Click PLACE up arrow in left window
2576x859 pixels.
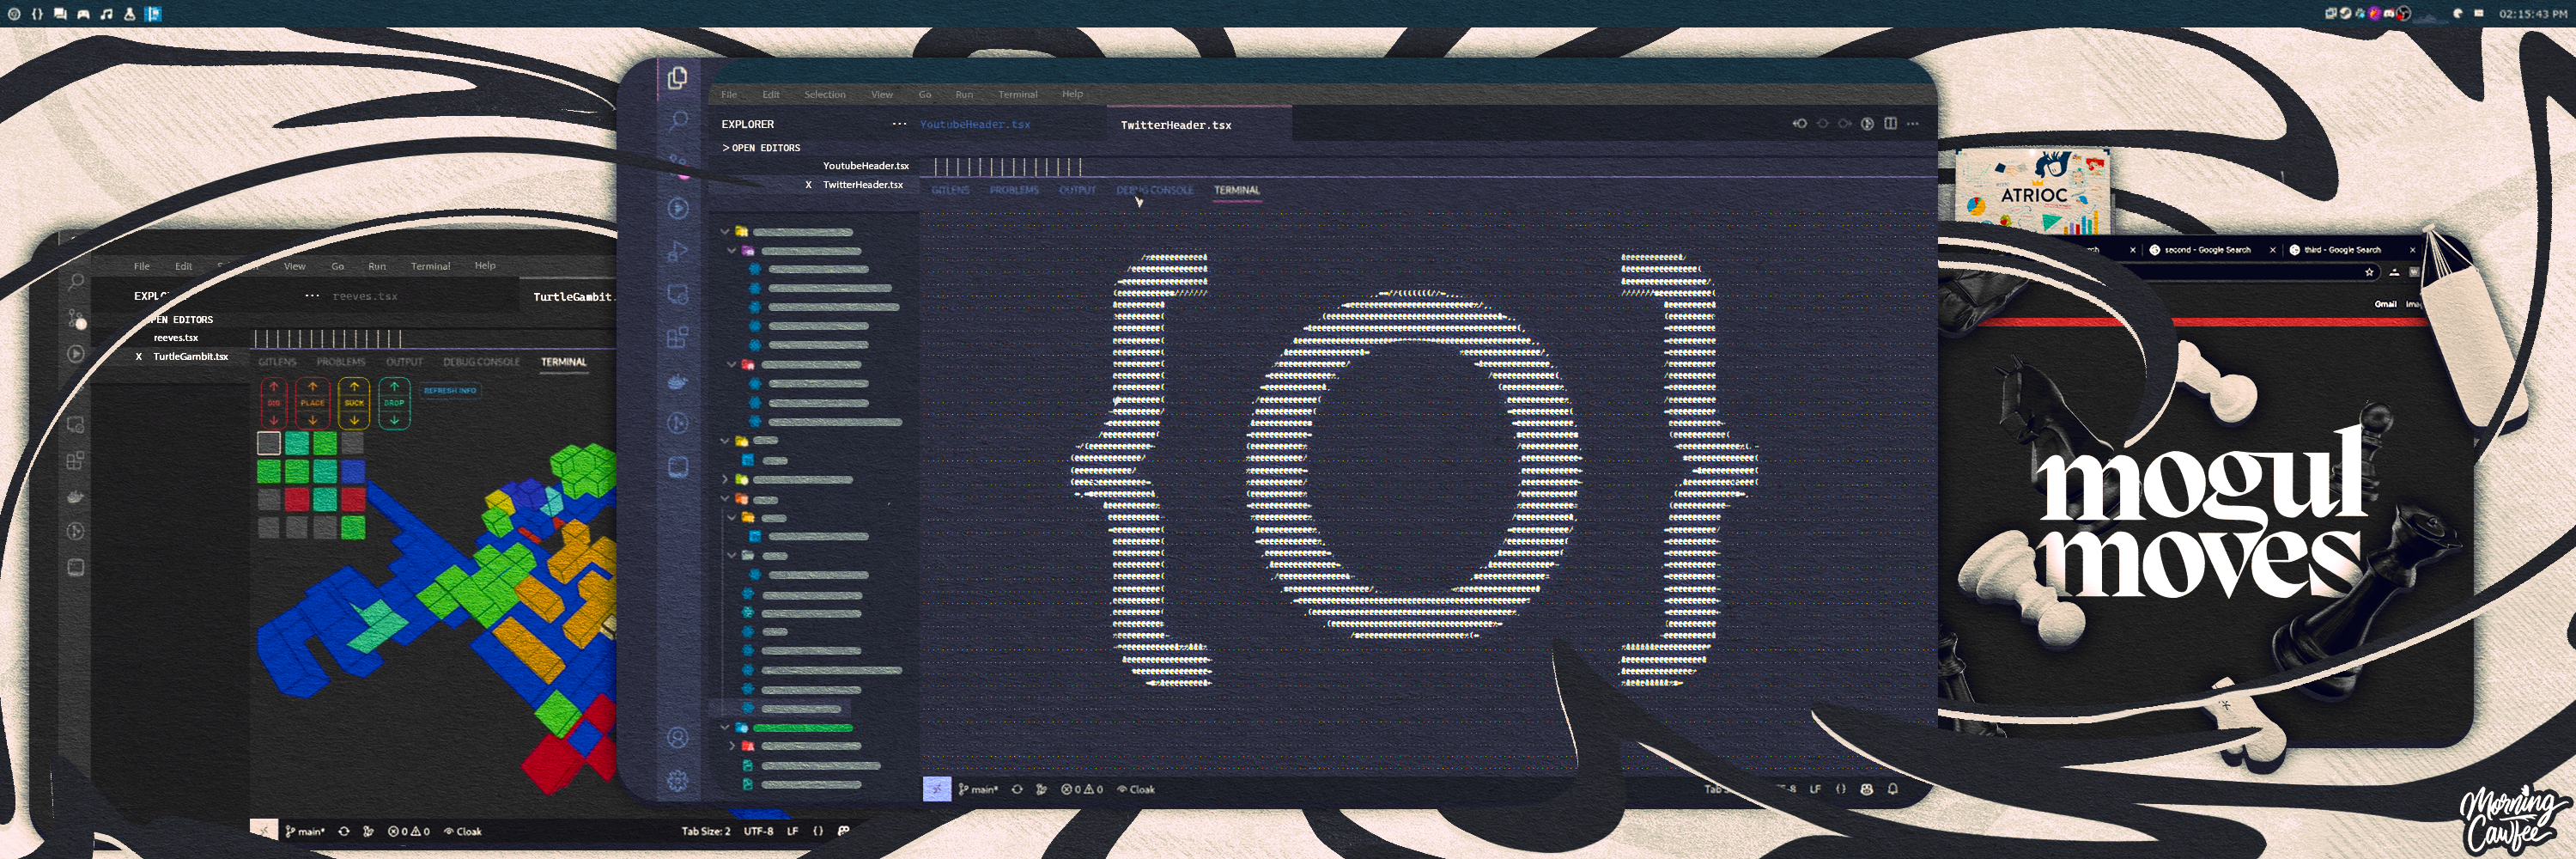313,387
